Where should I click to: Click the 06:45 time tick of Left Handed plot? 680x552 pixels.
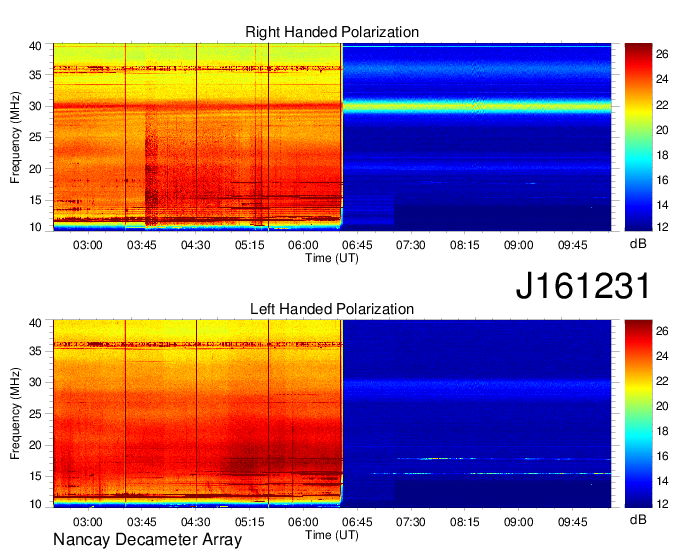coord(357,522)
